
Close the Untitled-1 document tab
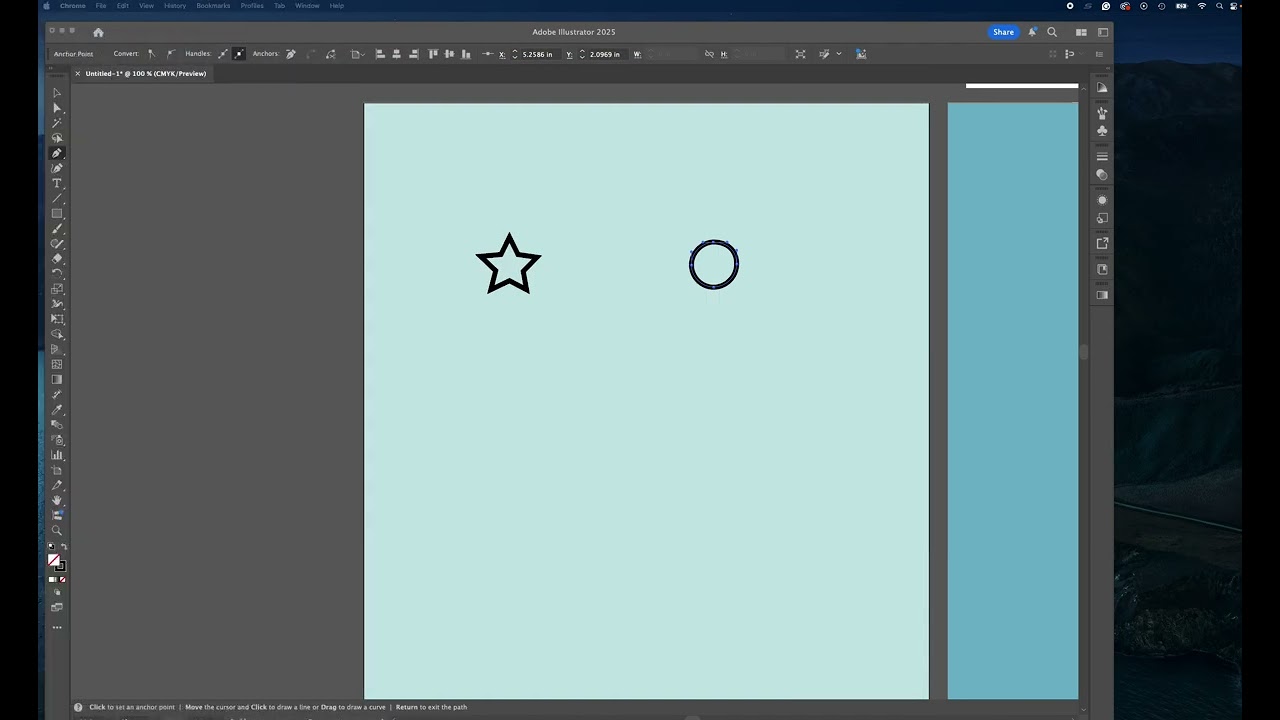click(x=77, y=74)
